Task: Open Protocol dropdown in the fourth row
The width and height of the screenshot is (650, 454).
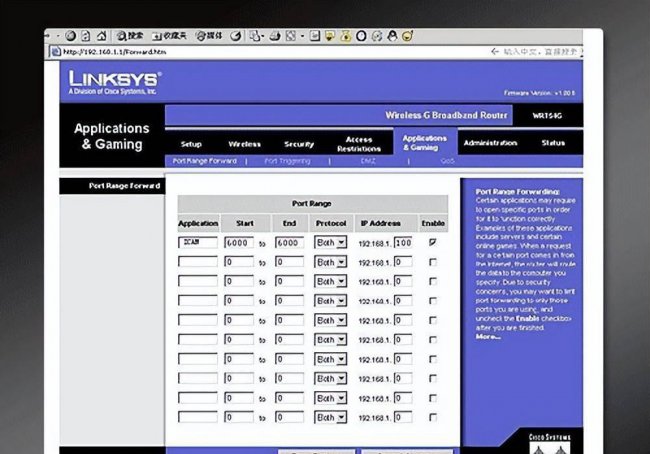Action: coord(330,301)
